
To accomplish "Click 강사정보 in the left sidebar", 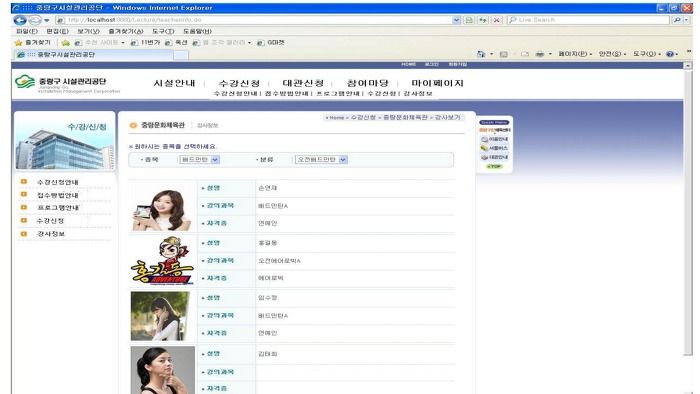I will click(50, 234).
